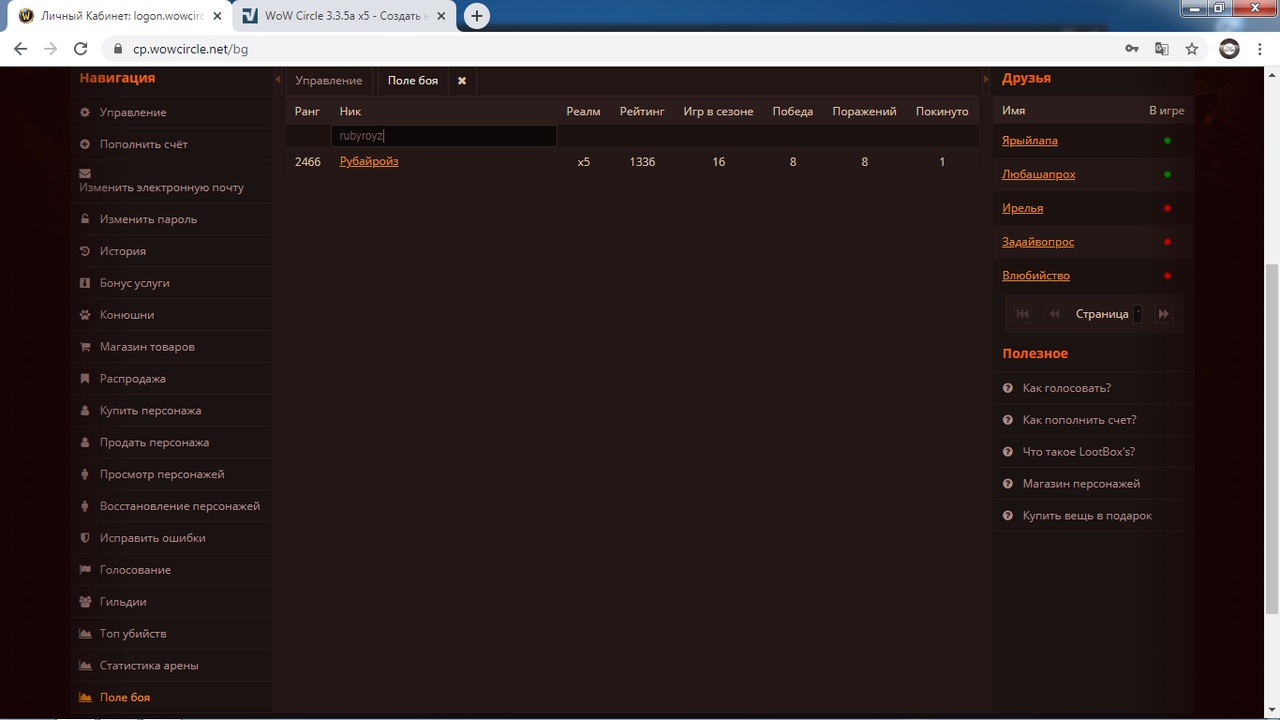Open Статистика арены in navigation
1280x720 pixels.
[149, 666]
